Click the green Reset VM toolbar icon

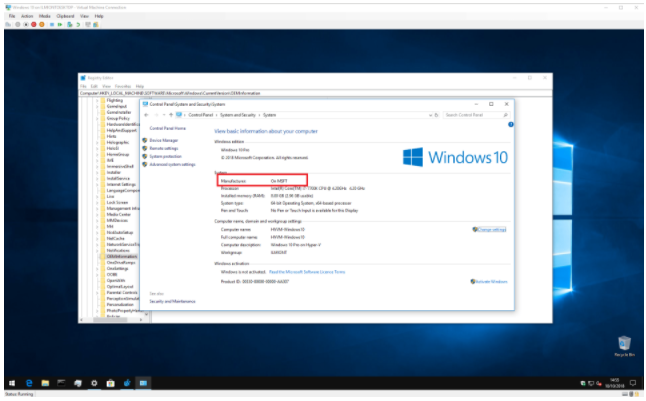(x=60, y=25)
